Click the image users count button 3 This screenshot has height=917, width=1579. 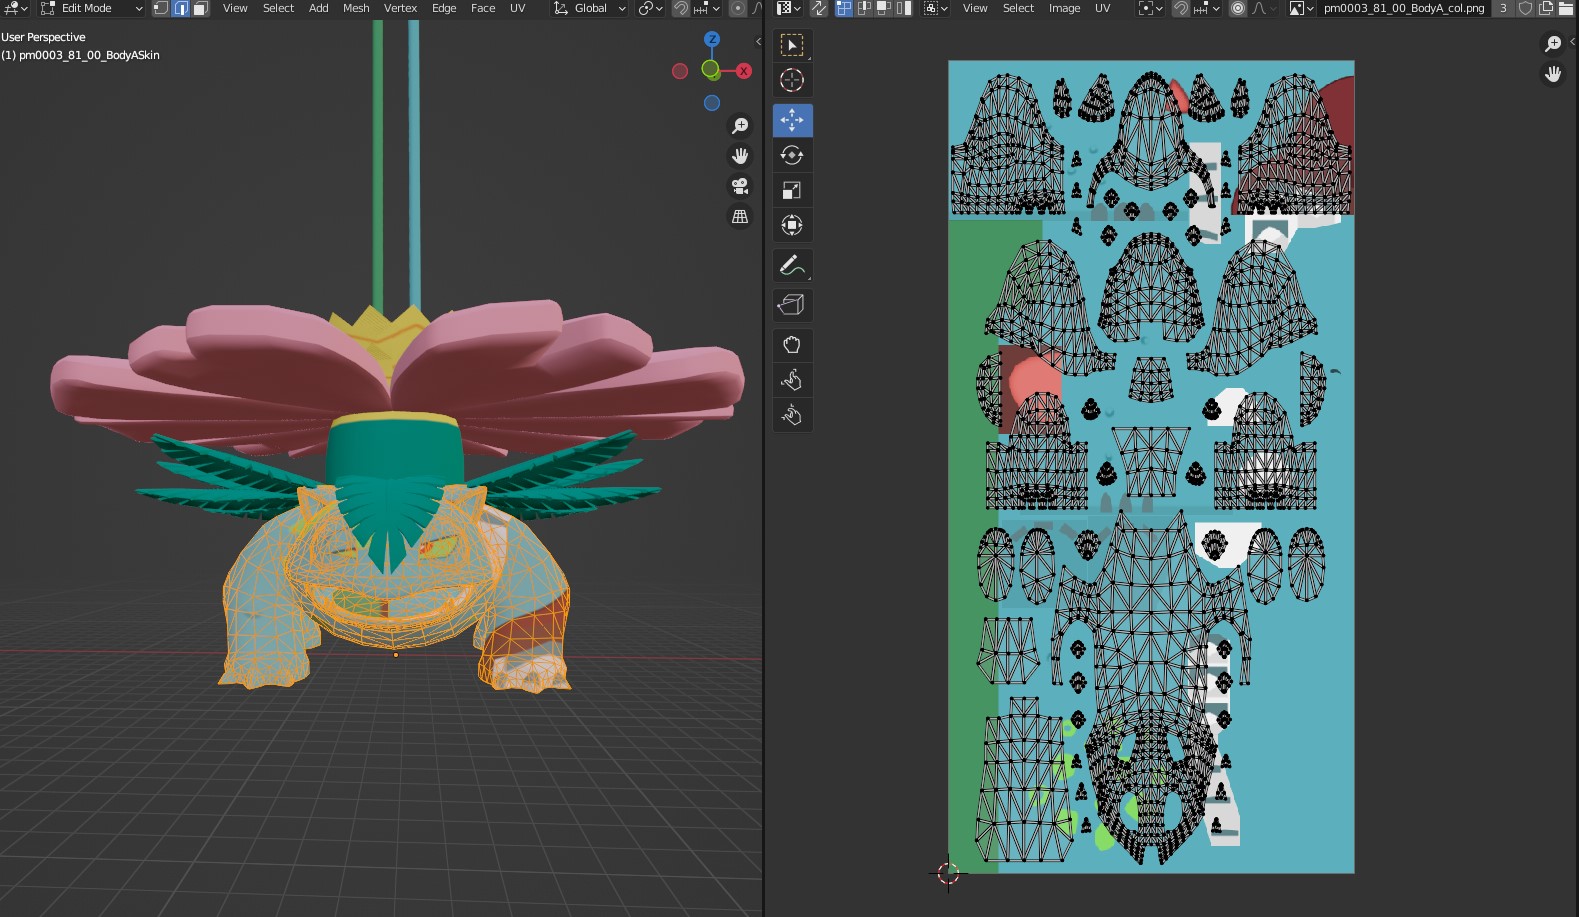tap(1503, 8)
